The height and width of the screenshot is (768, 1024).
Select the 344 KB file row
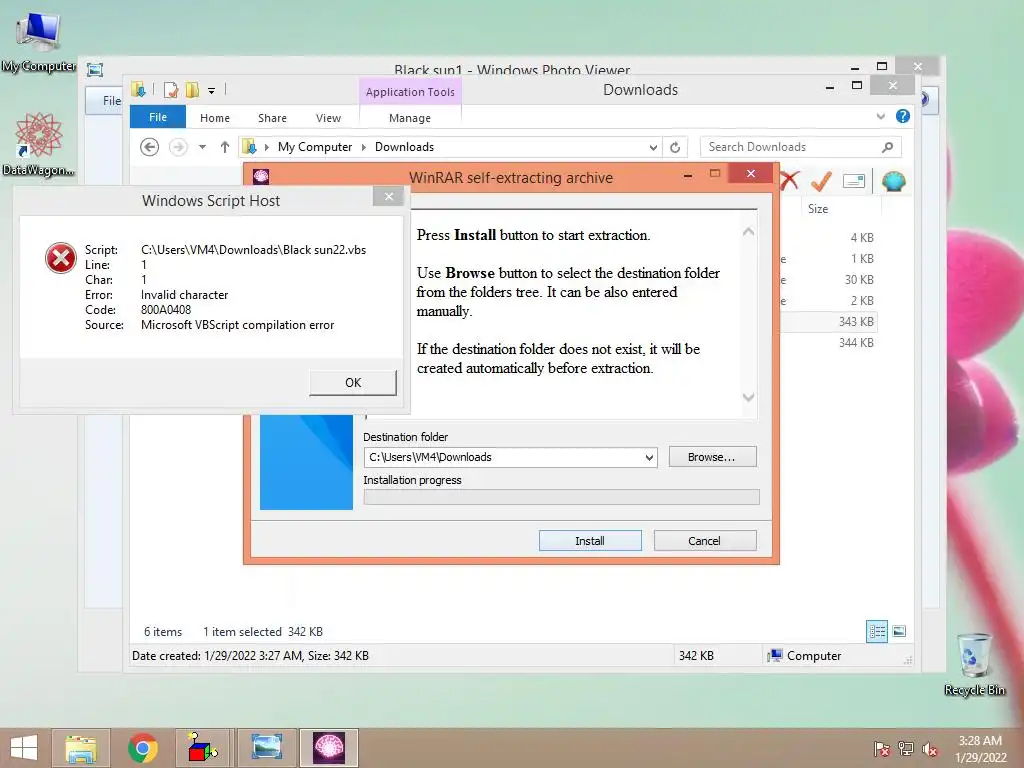pyautogui.click(x=829, y=342)
